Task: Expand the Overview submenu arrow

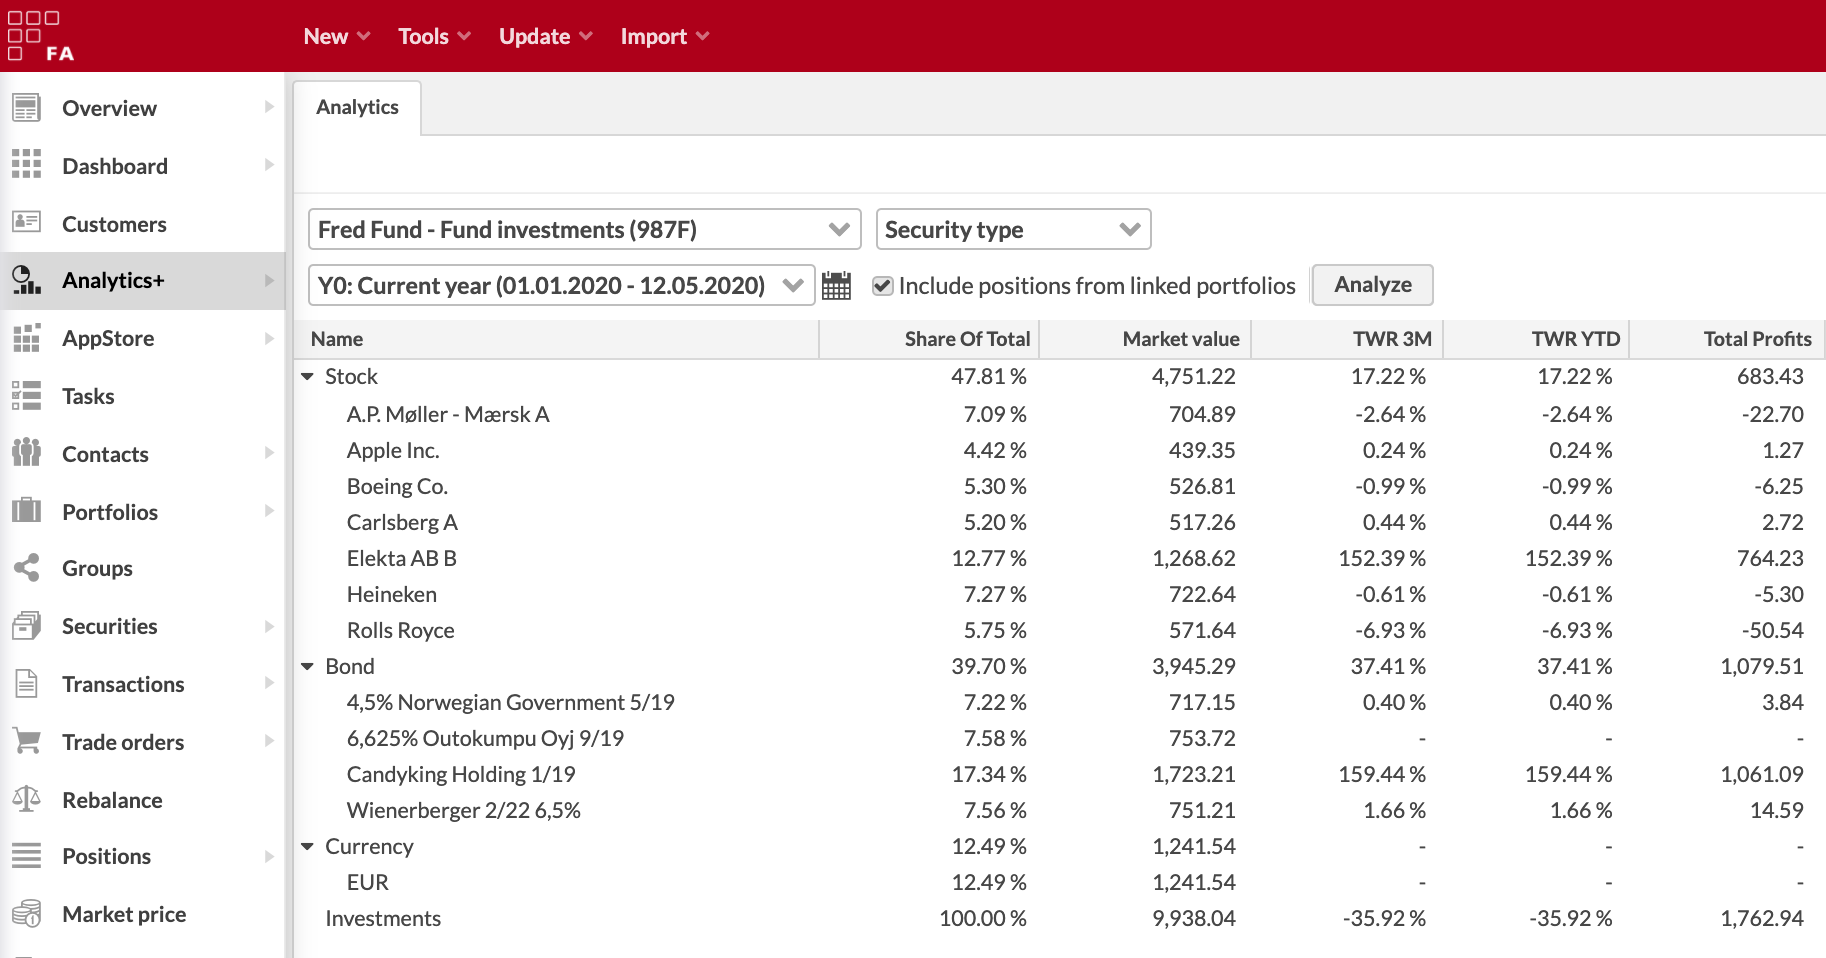Action: tap(269, 107)
